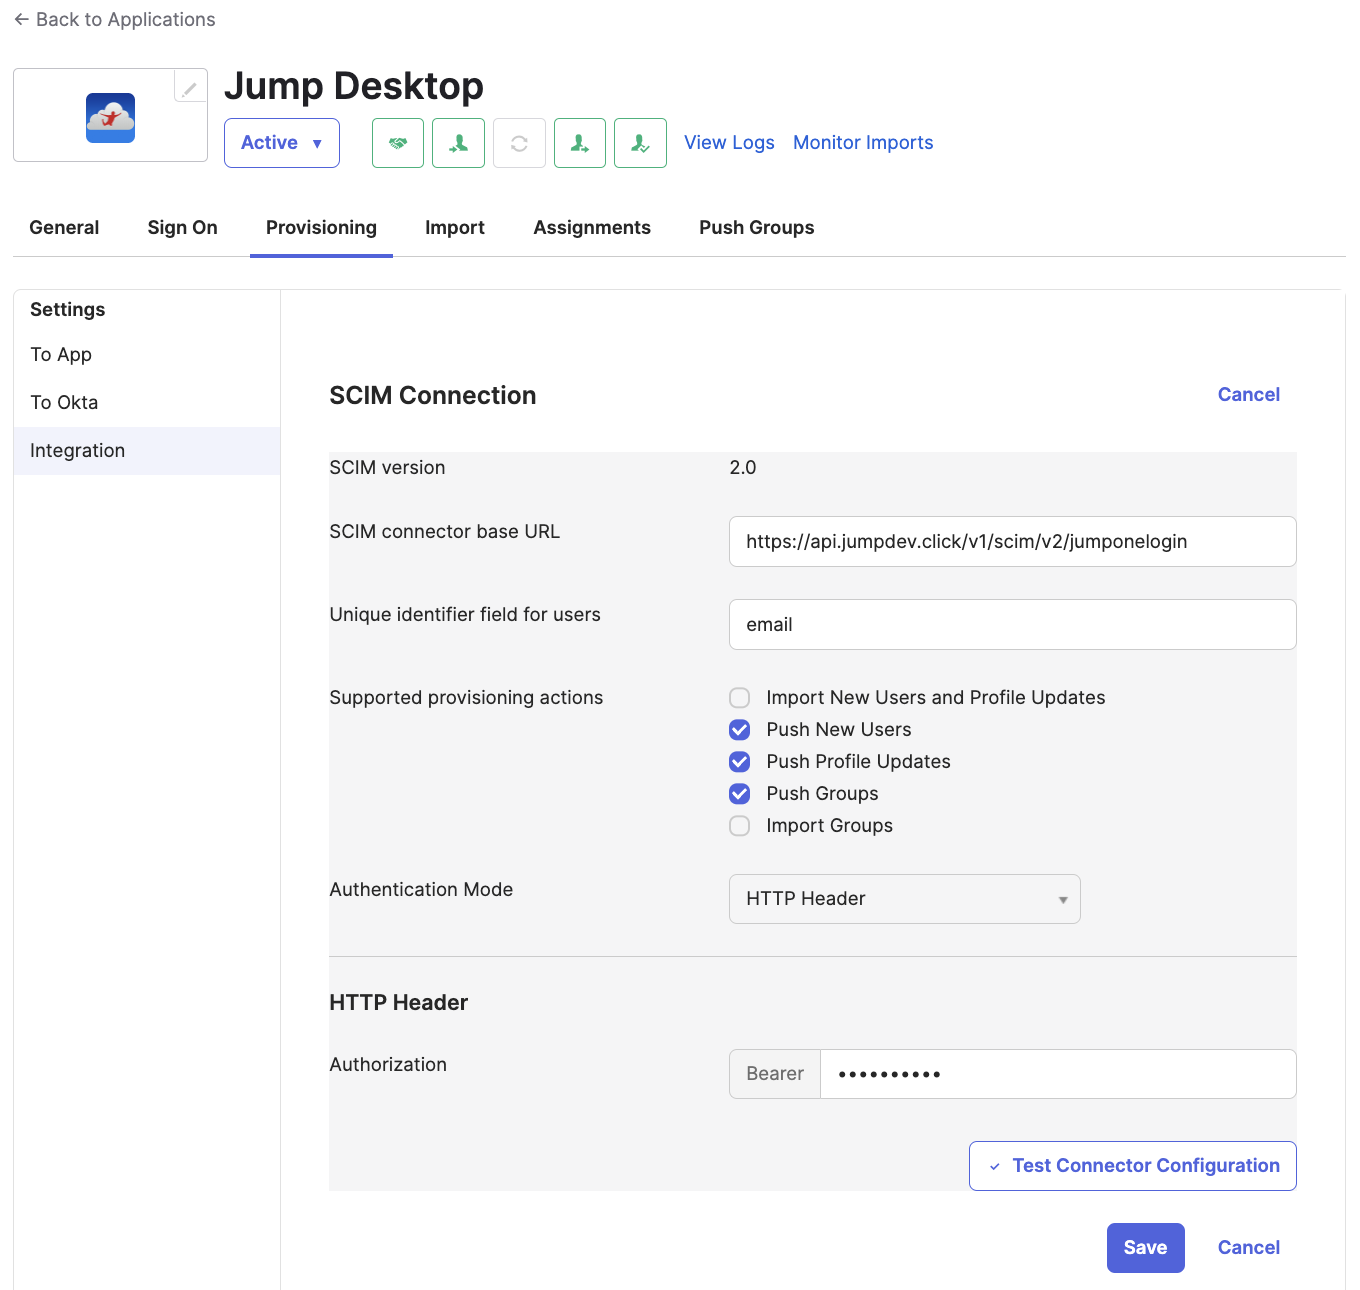This screenshot has width=1360, height=1290.
Task: Select To Okta in Settings sidebar
Action: [x=147, y=403]
